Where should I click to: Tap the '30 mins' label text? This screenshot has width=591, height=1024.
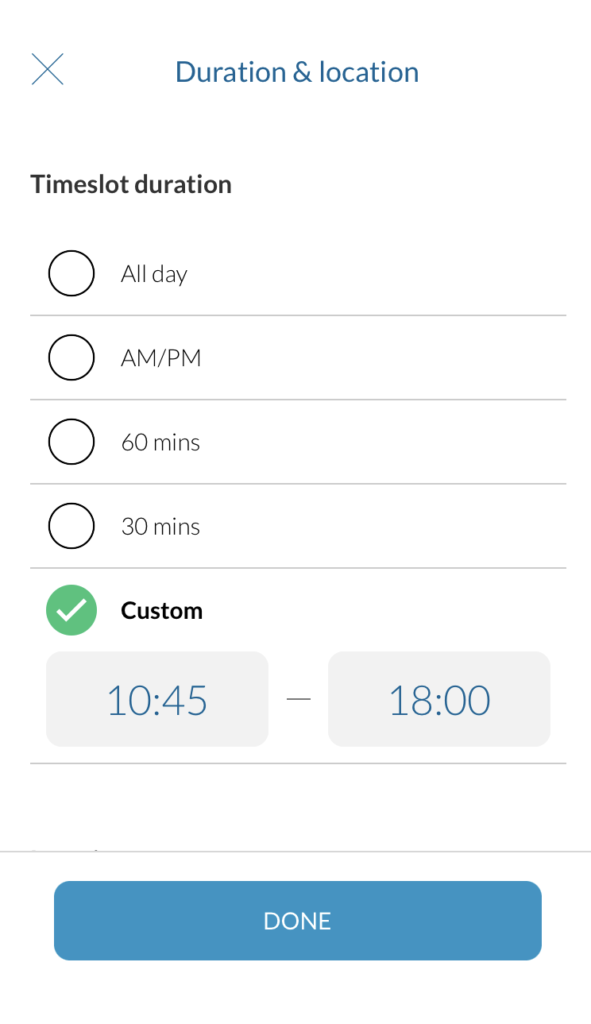coord(161,526)
